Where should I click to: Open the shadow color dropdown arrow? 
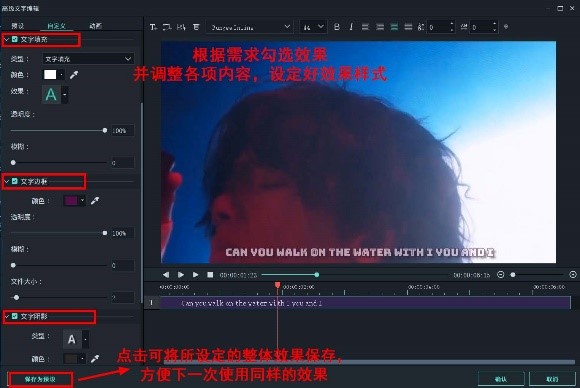82,358
